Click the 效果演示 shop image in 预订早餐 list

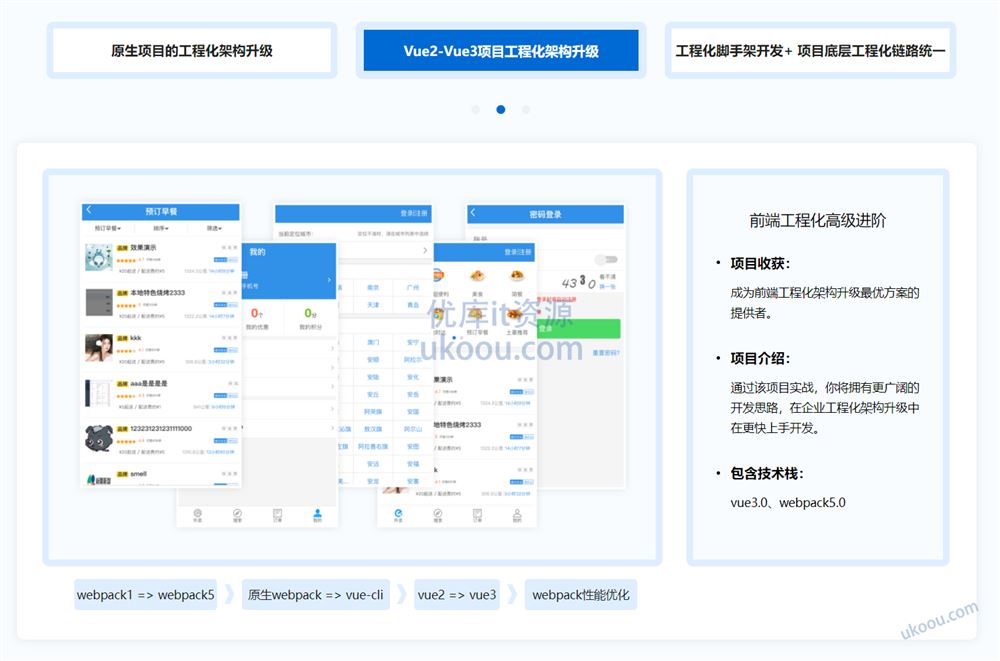(x=99, y=258)
